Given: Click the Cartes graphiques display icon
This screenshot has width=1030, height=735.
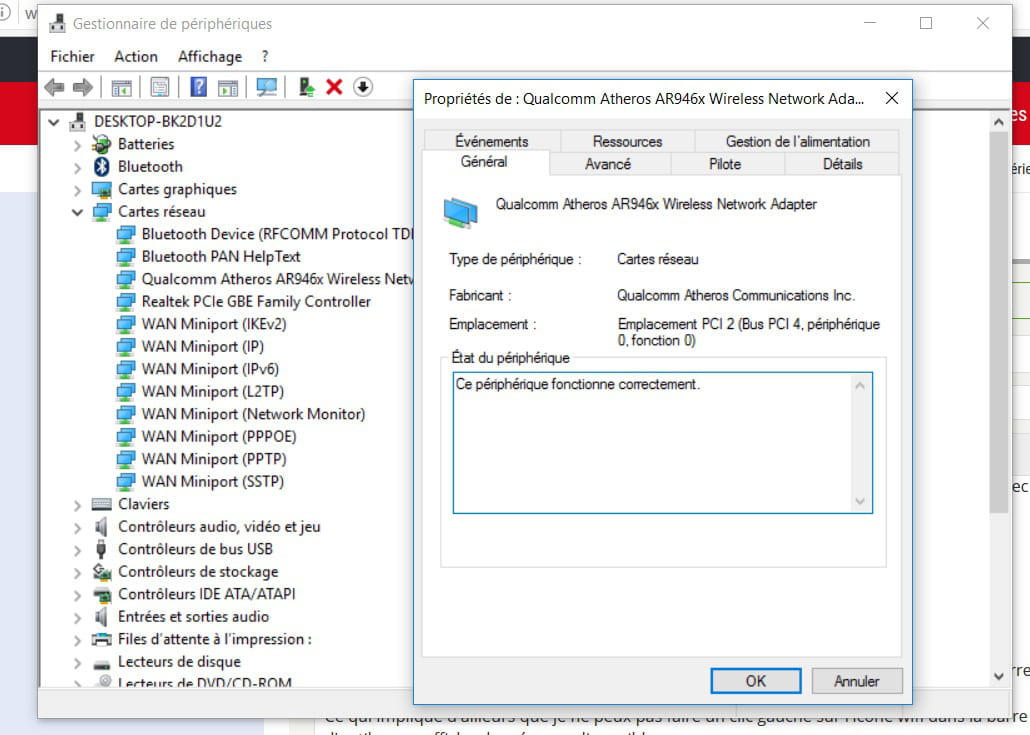Looking at the screenshot, I should pos(101,189).
